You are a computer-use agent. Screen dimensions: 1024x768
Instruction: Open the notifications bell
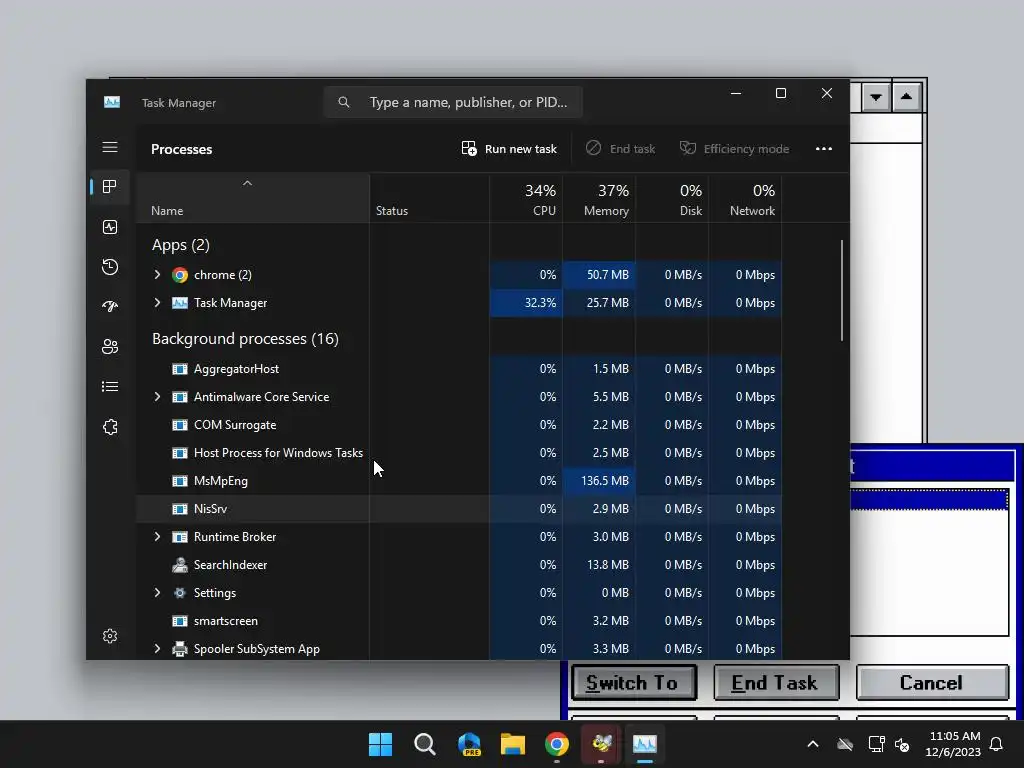(997, 744)
